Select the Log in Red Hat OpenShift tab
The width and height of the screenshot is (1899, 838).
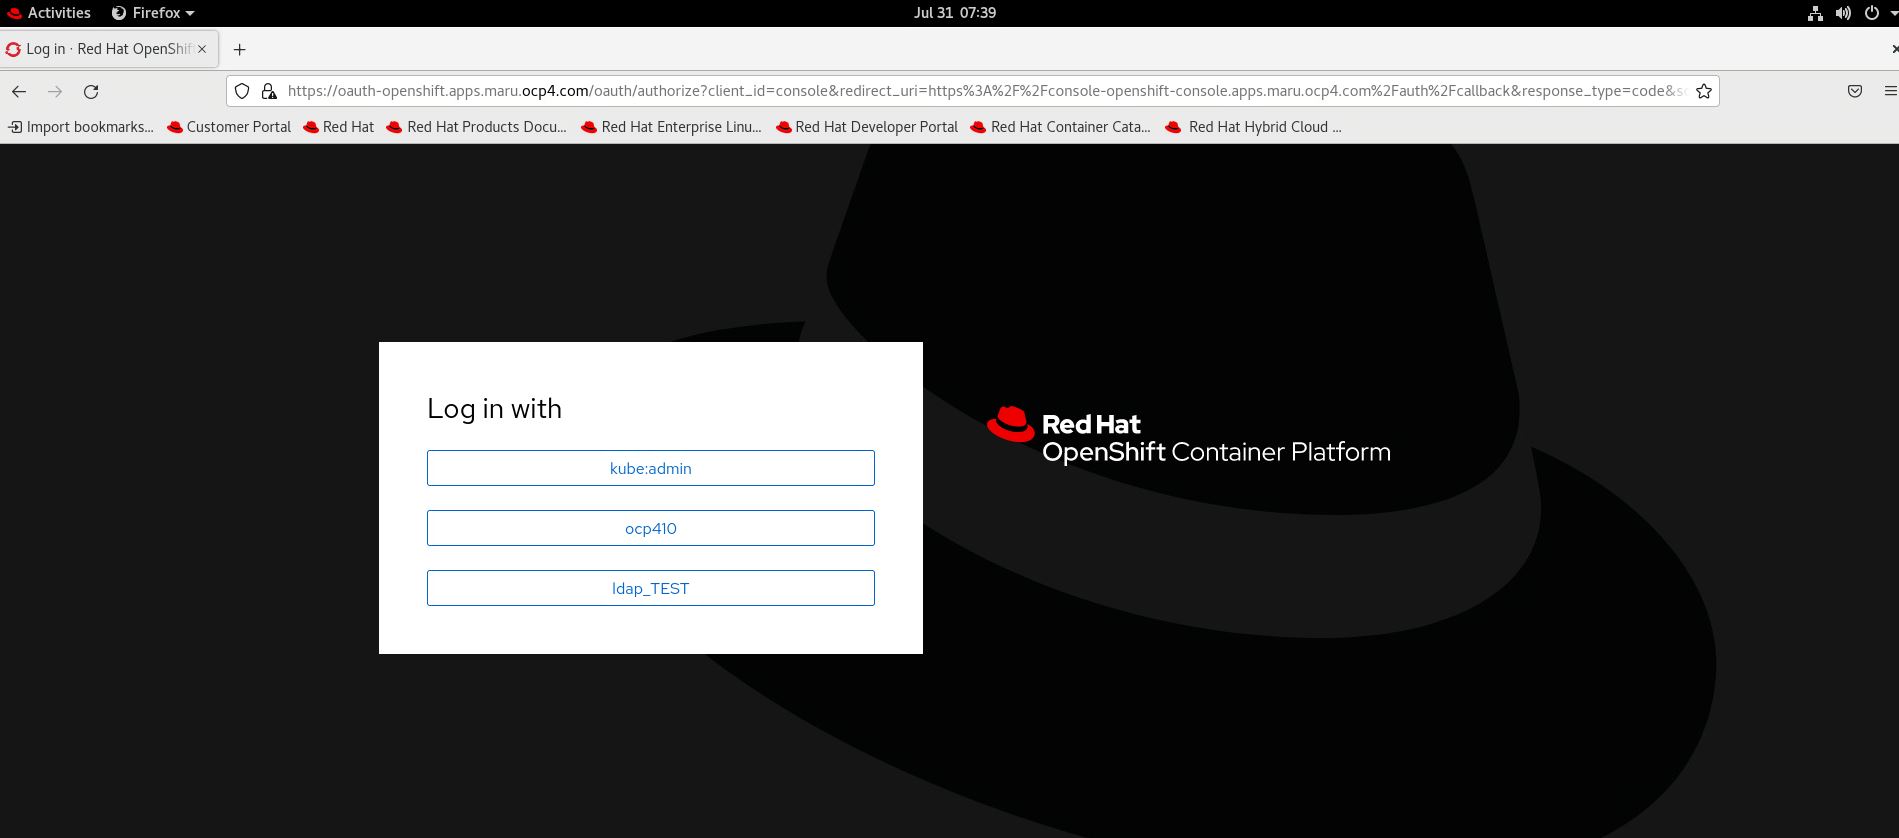point(109,49)
